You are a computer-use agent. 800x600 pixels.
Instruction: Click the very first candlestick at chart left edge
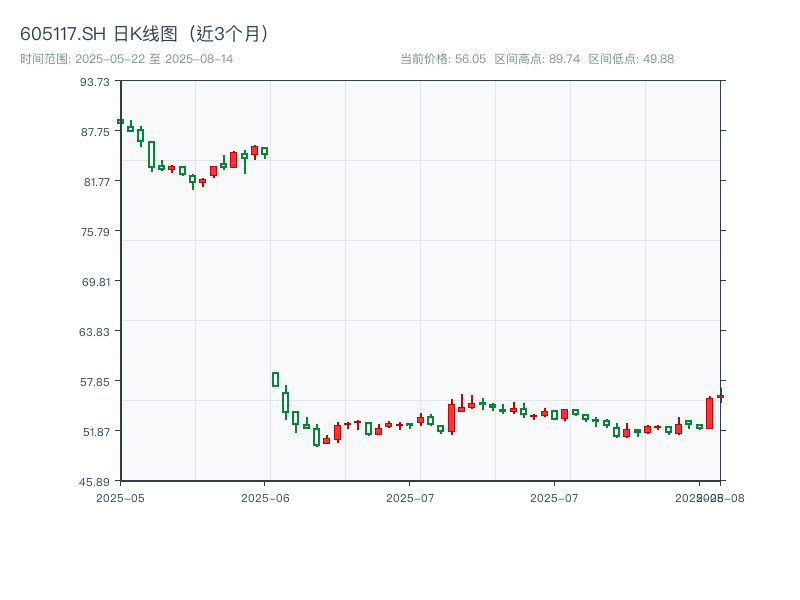pyautogui.click(x=121, y=122)
